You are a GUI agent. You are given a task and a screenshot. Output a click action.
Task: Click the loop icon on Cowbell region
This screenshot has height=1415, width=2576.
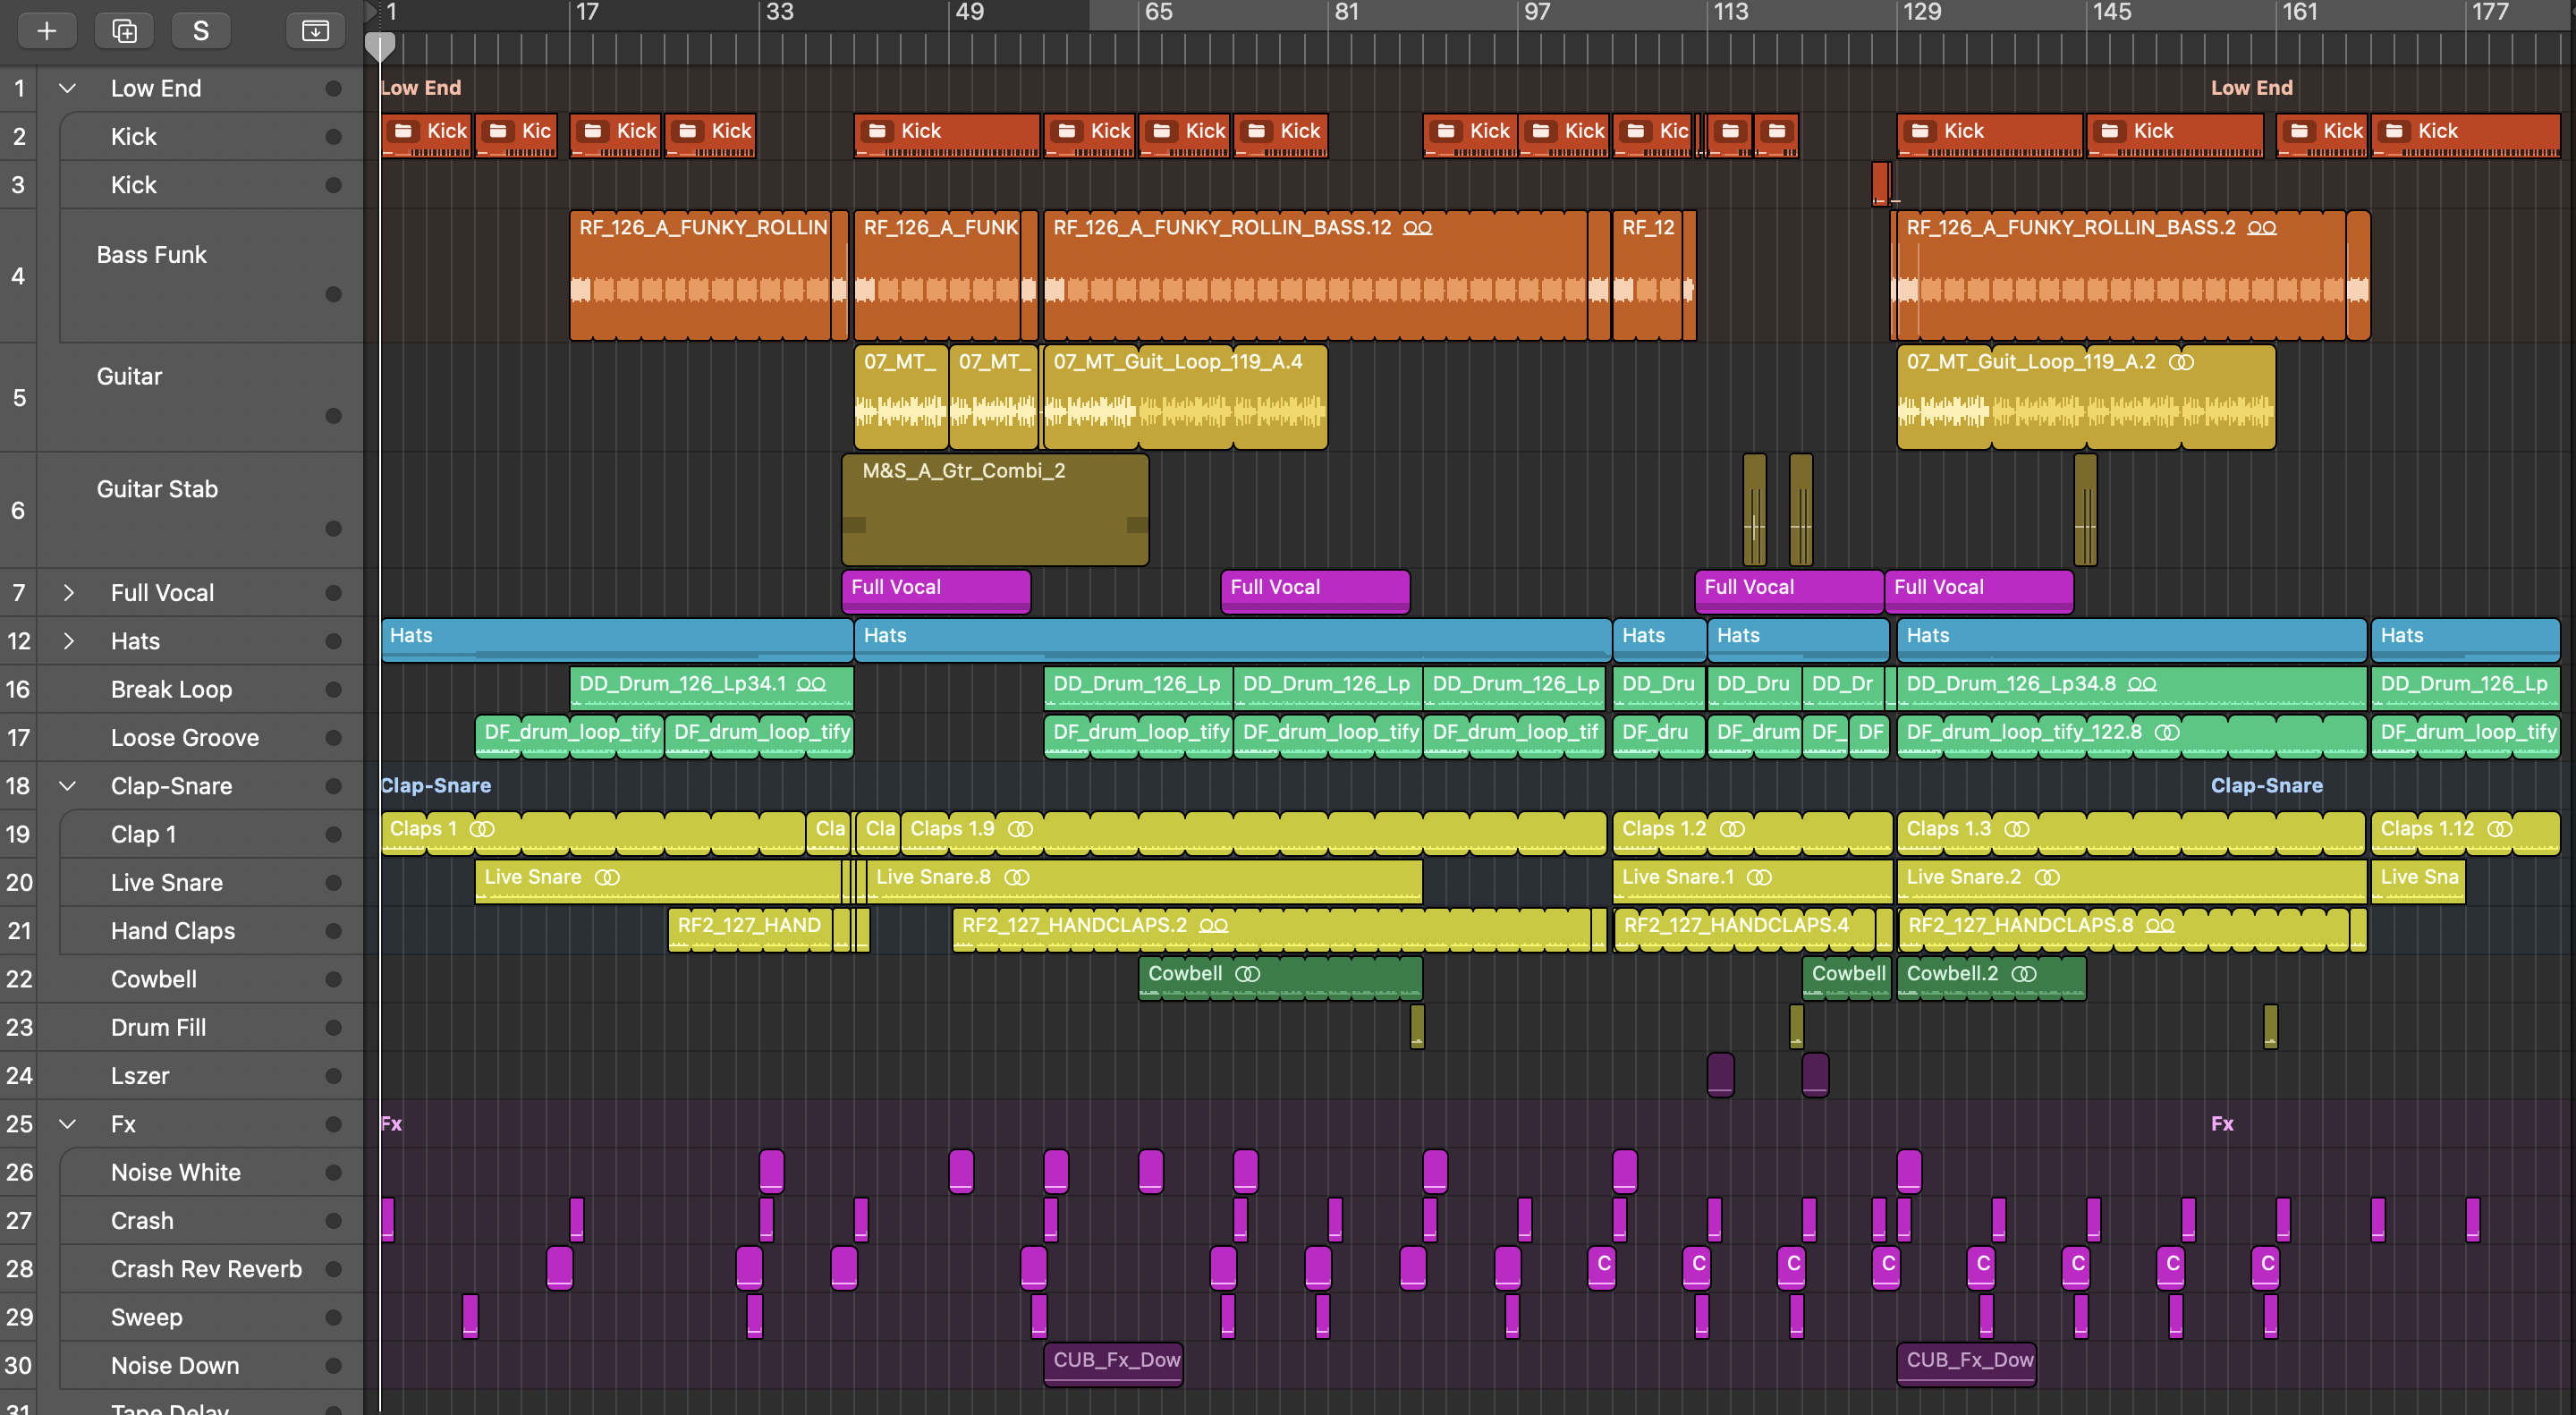1248,974
